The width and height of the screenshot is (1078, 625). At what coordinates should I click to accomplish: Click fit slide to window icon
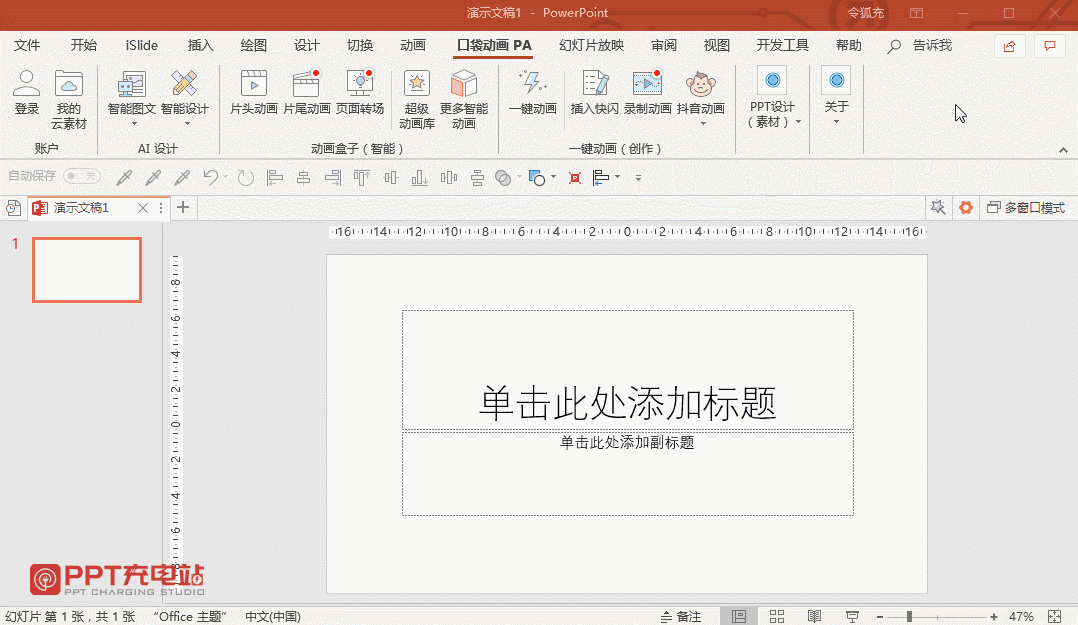click(1055, 616)
